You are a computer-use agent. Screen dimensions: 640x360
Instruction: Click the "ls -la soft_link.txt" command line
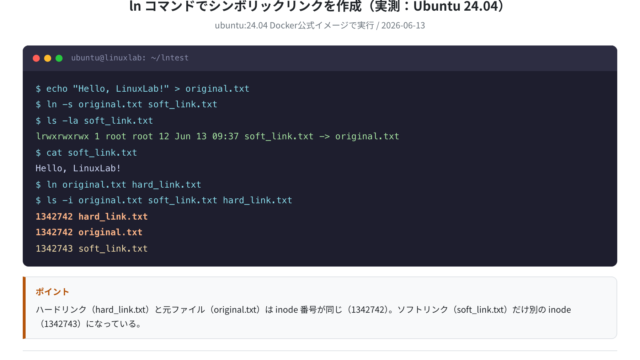(x=94, y=121)
